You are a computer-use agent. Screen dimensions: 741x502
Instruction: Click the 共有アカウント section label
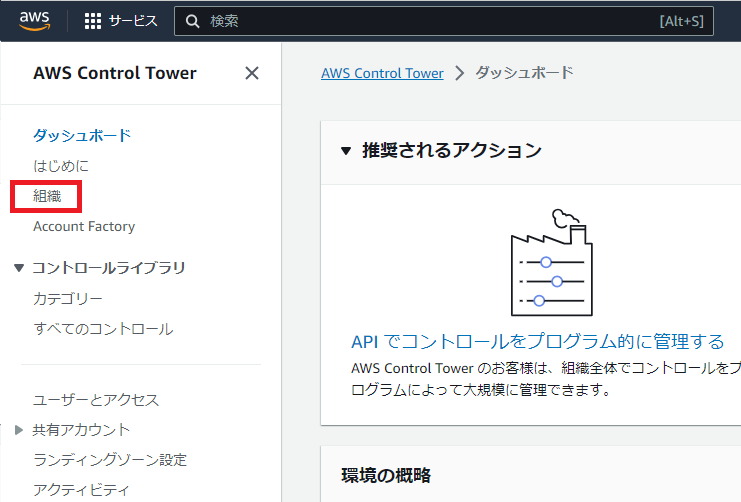tap(81, 430)
